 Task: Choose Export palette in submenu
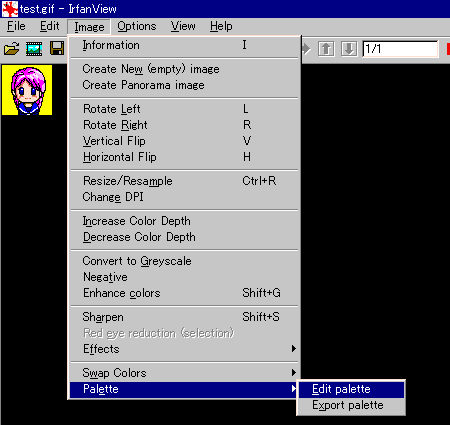pyautogui.click(x=351, y=405)
